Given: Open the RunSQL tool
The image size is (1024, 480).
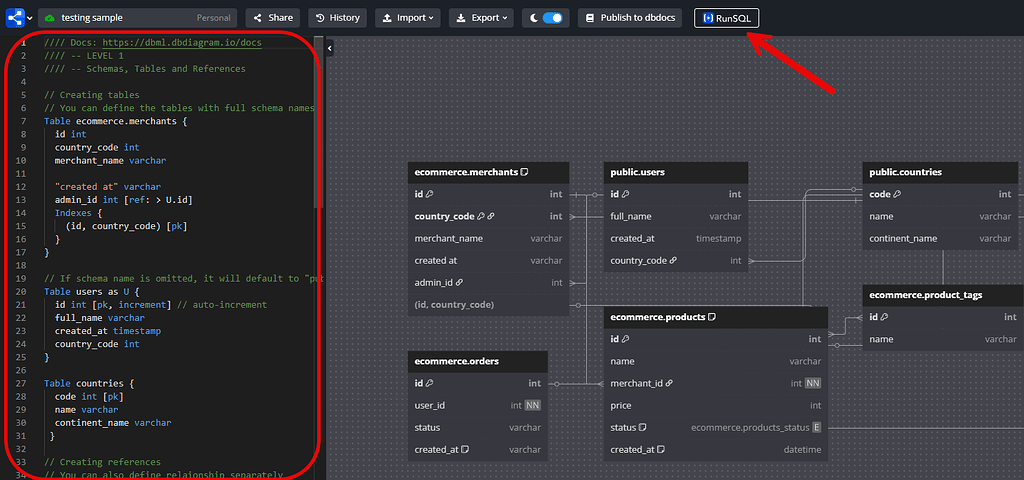Looking at the screenshot, I should (727, 18).
